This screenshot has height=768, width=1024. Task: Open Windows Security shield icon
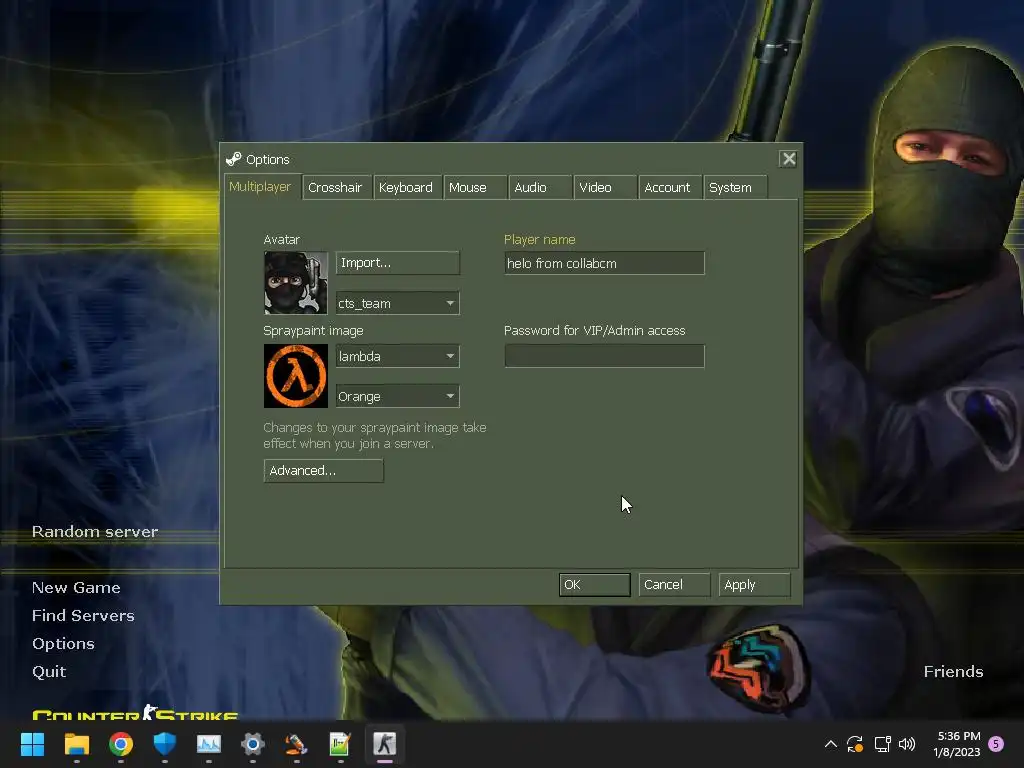click(x=165, y=744)
